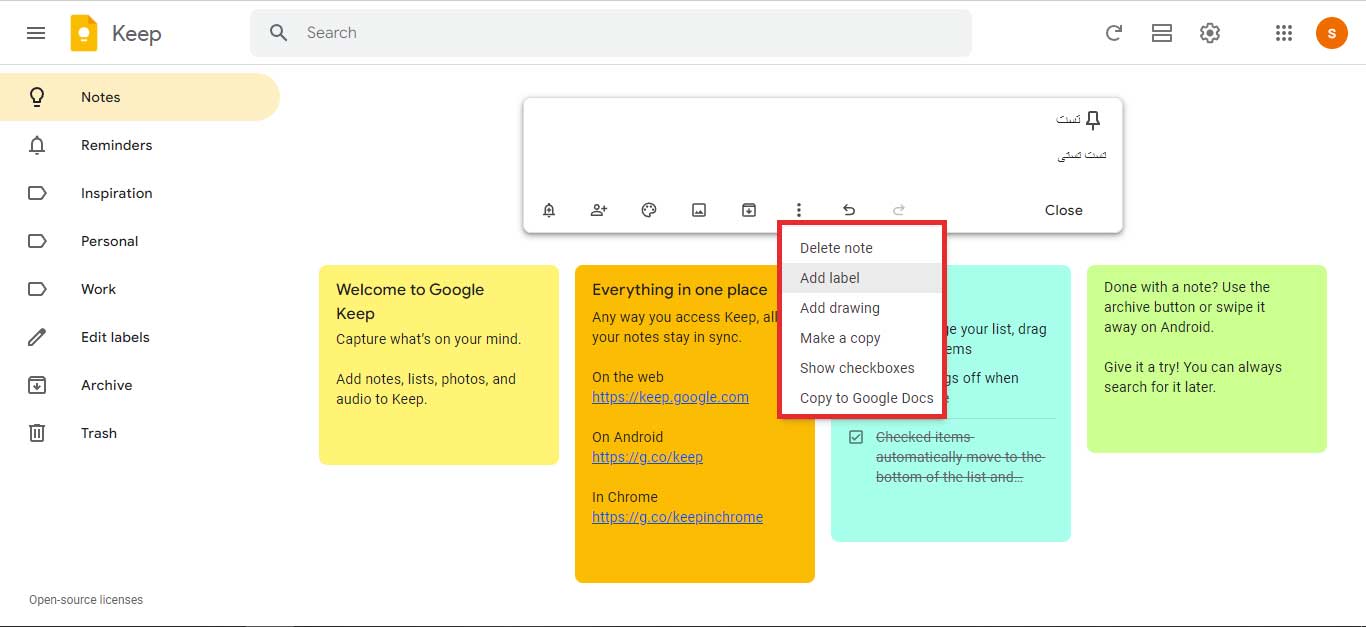Uncheck the checked list item checkbox
Image resolution: width=1366 pixels, height=627 pixels.
point(856,437)
